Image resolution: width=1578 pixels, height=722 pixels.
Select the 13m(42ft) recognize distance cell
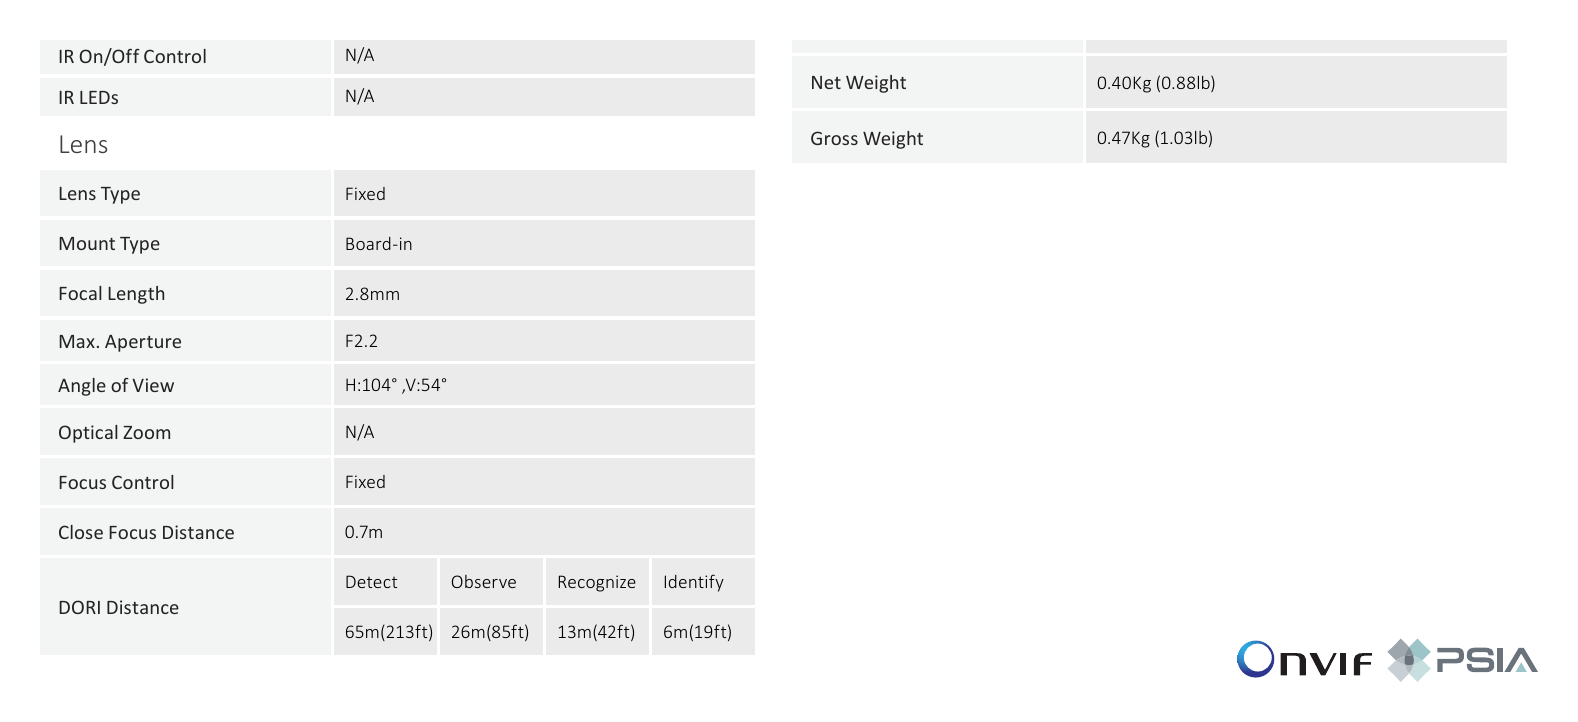[x=597, y=632]
